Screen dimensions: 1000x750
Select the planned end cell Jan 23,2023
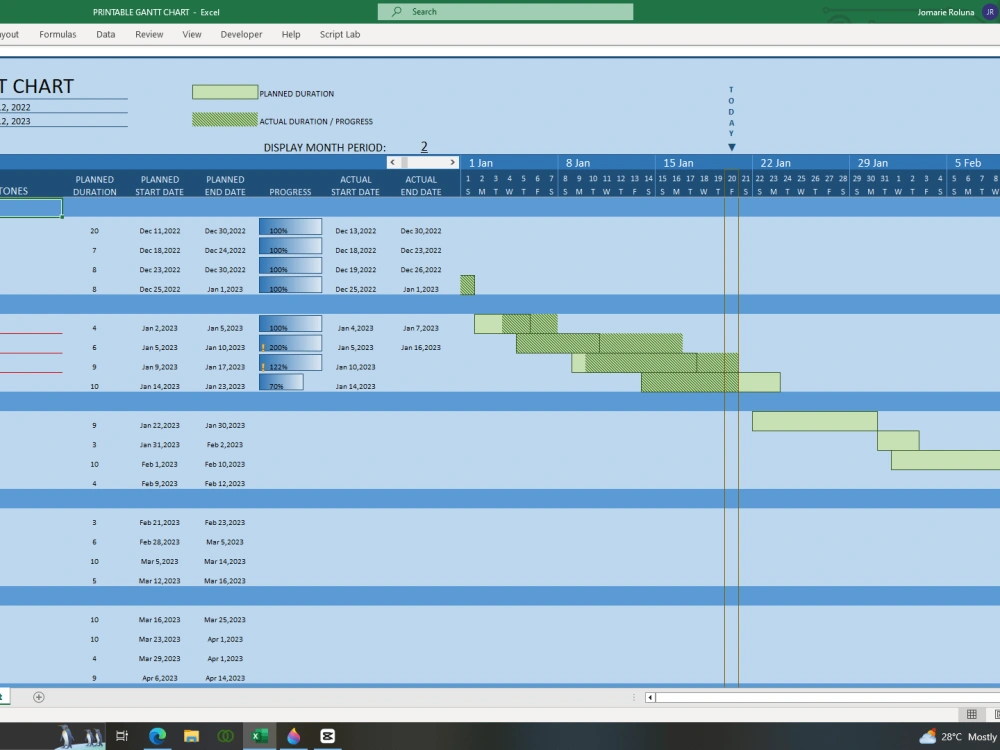point(225,386)
